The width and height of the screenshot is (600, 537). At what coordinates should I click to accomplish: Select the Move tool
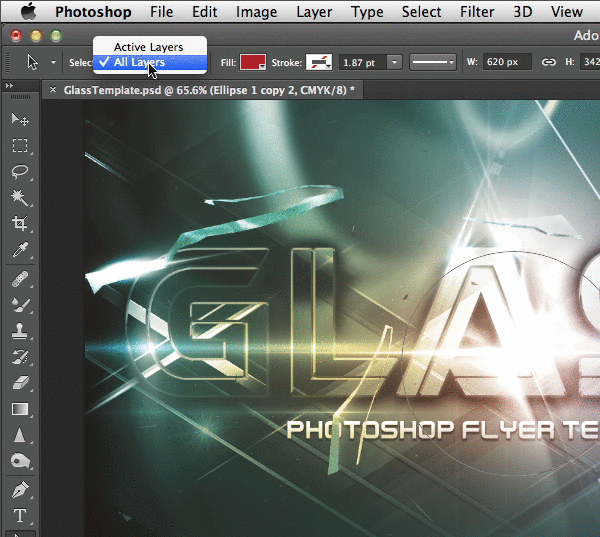point(19,119)
